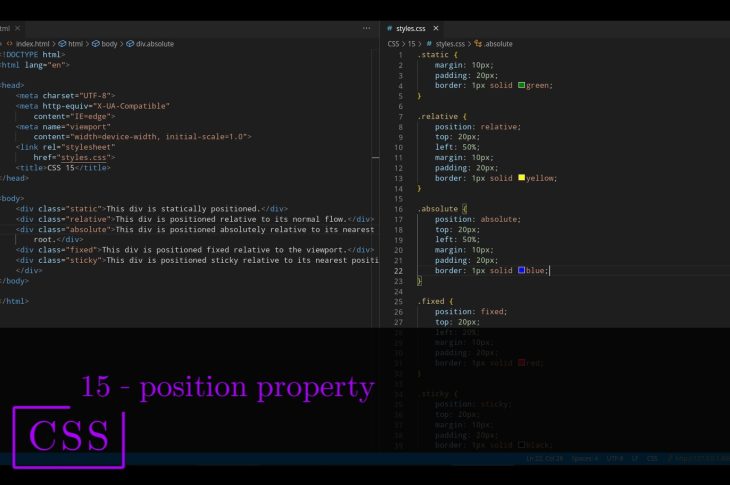
Task: Click the red color swatch in .fixed
Action: tap(522, 363)
